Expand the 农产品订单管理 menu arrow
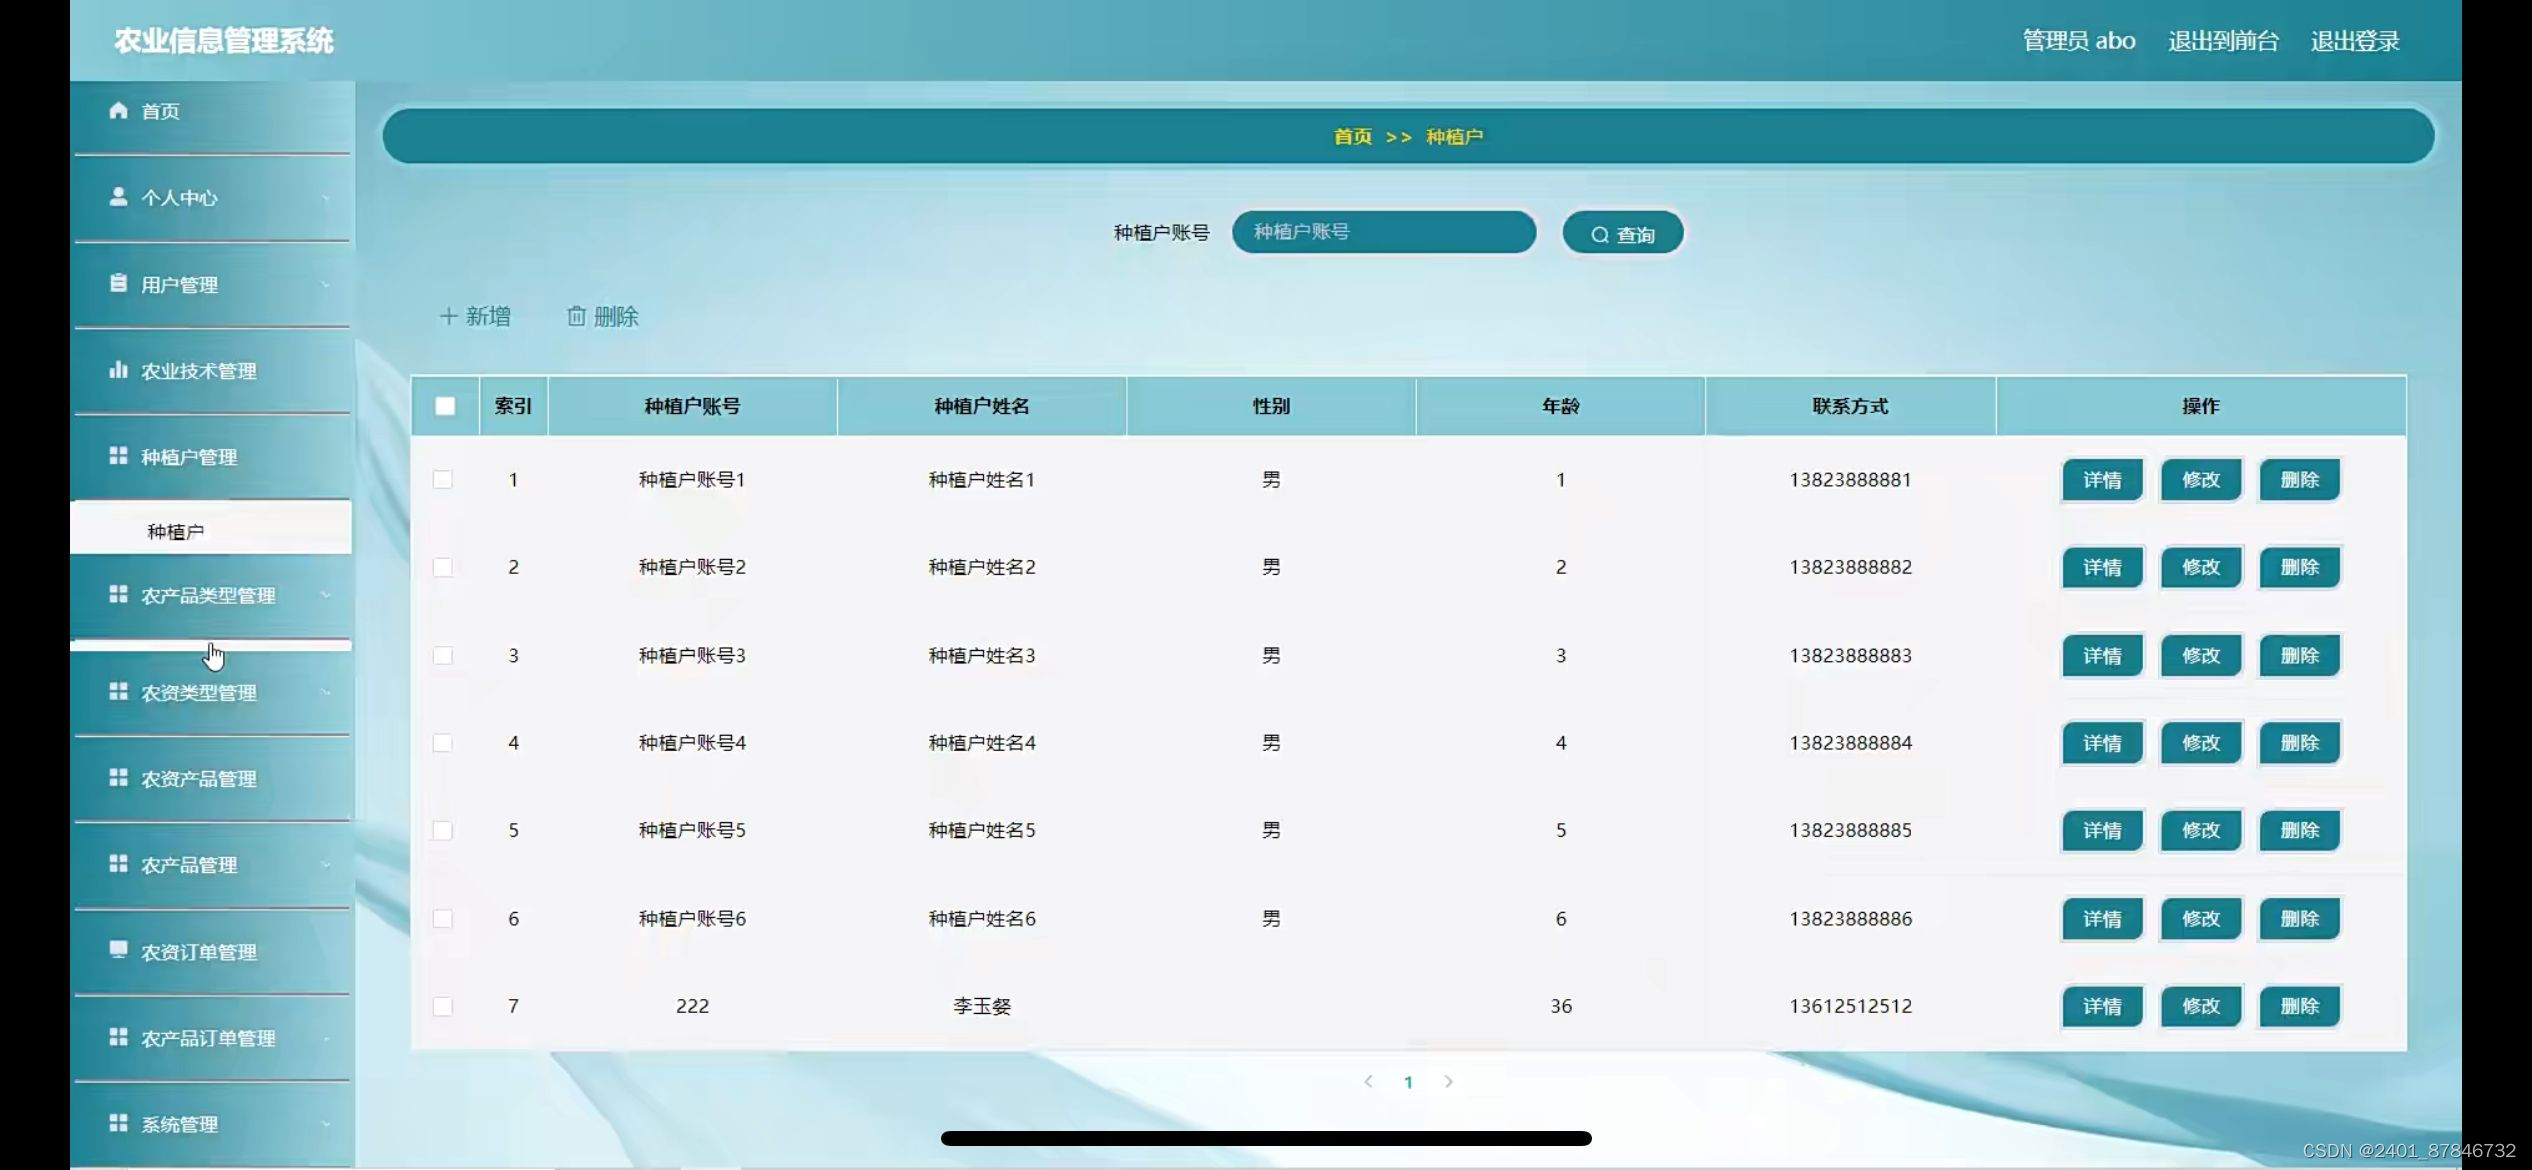 (325, 1038)
